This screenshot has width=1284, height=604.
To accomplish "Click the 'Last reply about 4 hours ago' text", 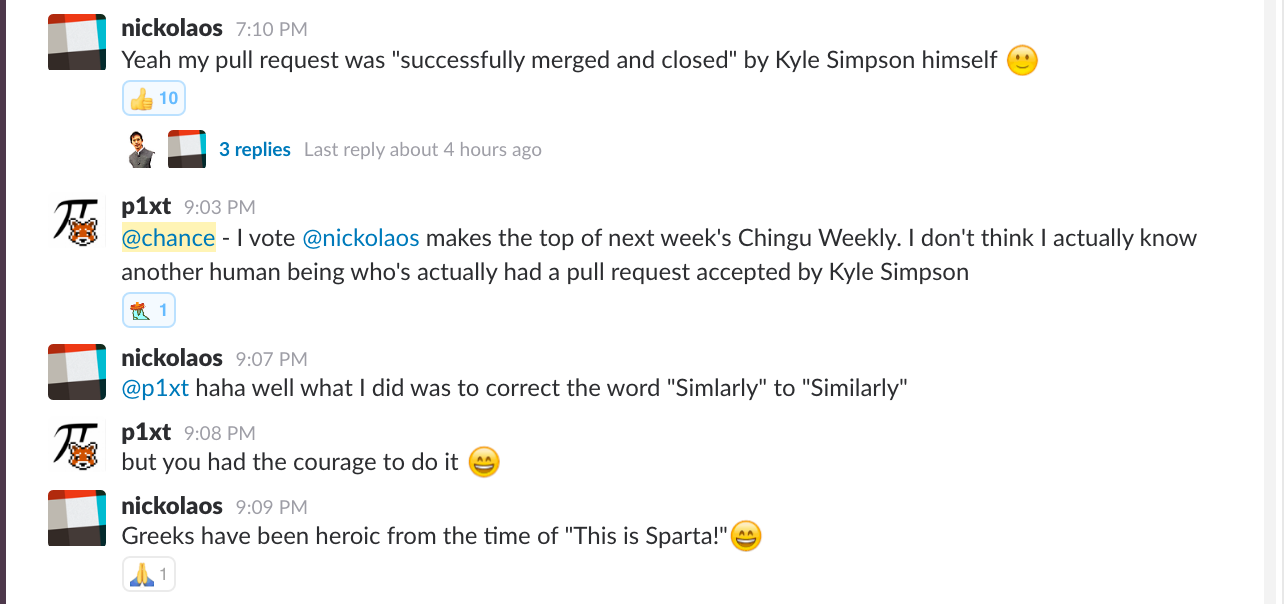I will [x=422, y=150].
